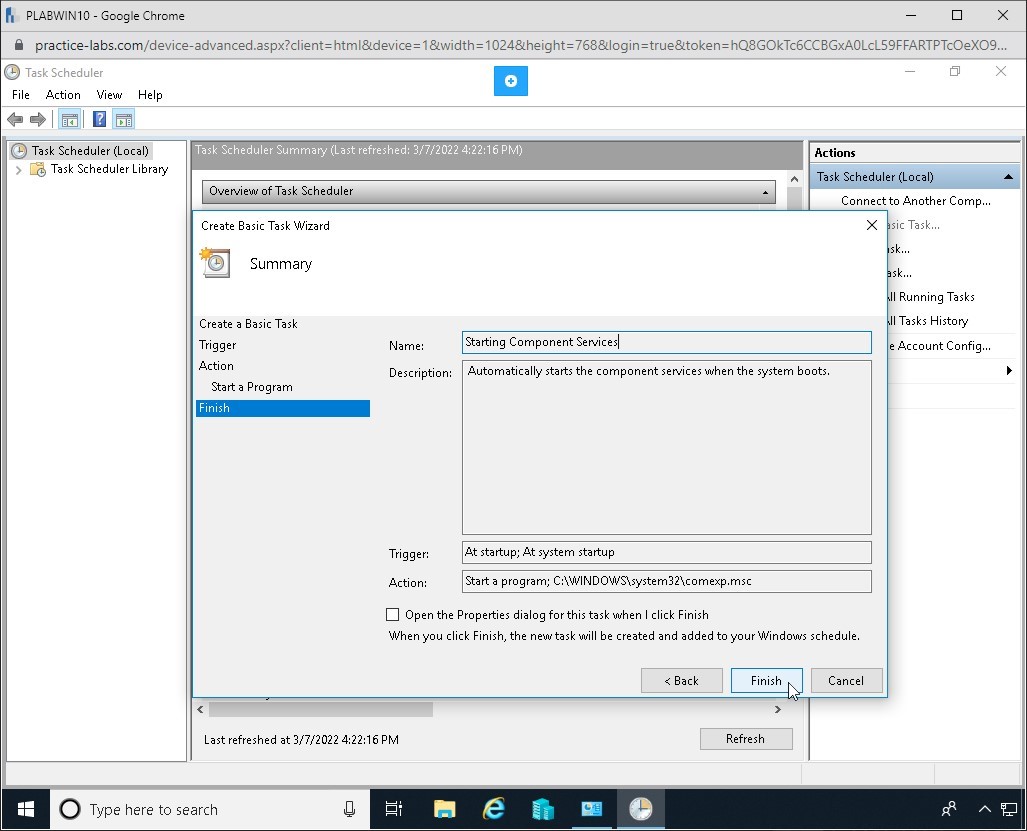This screenshot has width=1027, height=831.
Task: Go to the Trigger wizard step
Action: pyautogui.click(x=217, y=345)
